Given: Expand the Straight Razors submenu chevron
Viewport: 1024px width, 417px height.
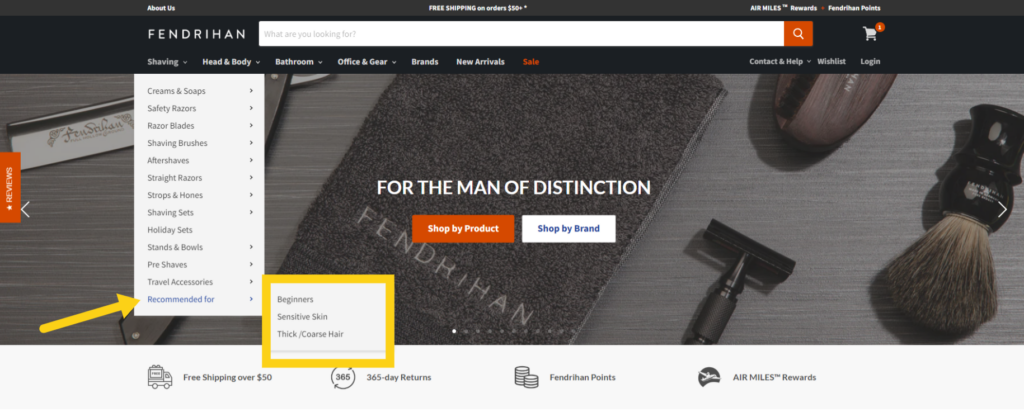Looking at the screenshot, I should [251, 178].
